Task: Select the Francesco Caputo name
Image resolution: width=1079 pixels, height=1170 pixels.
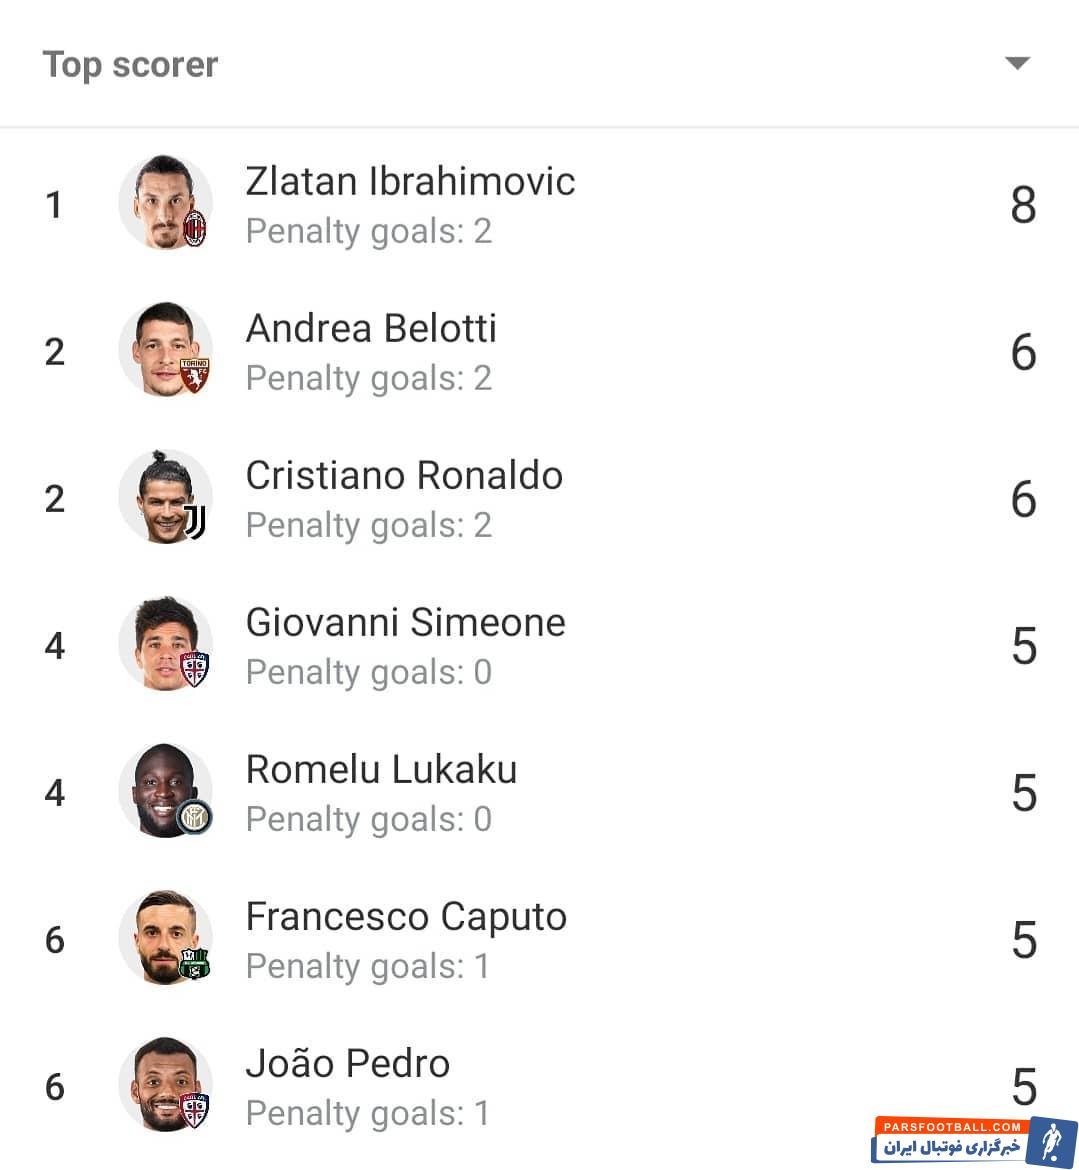Action: (x=406, y=918)
